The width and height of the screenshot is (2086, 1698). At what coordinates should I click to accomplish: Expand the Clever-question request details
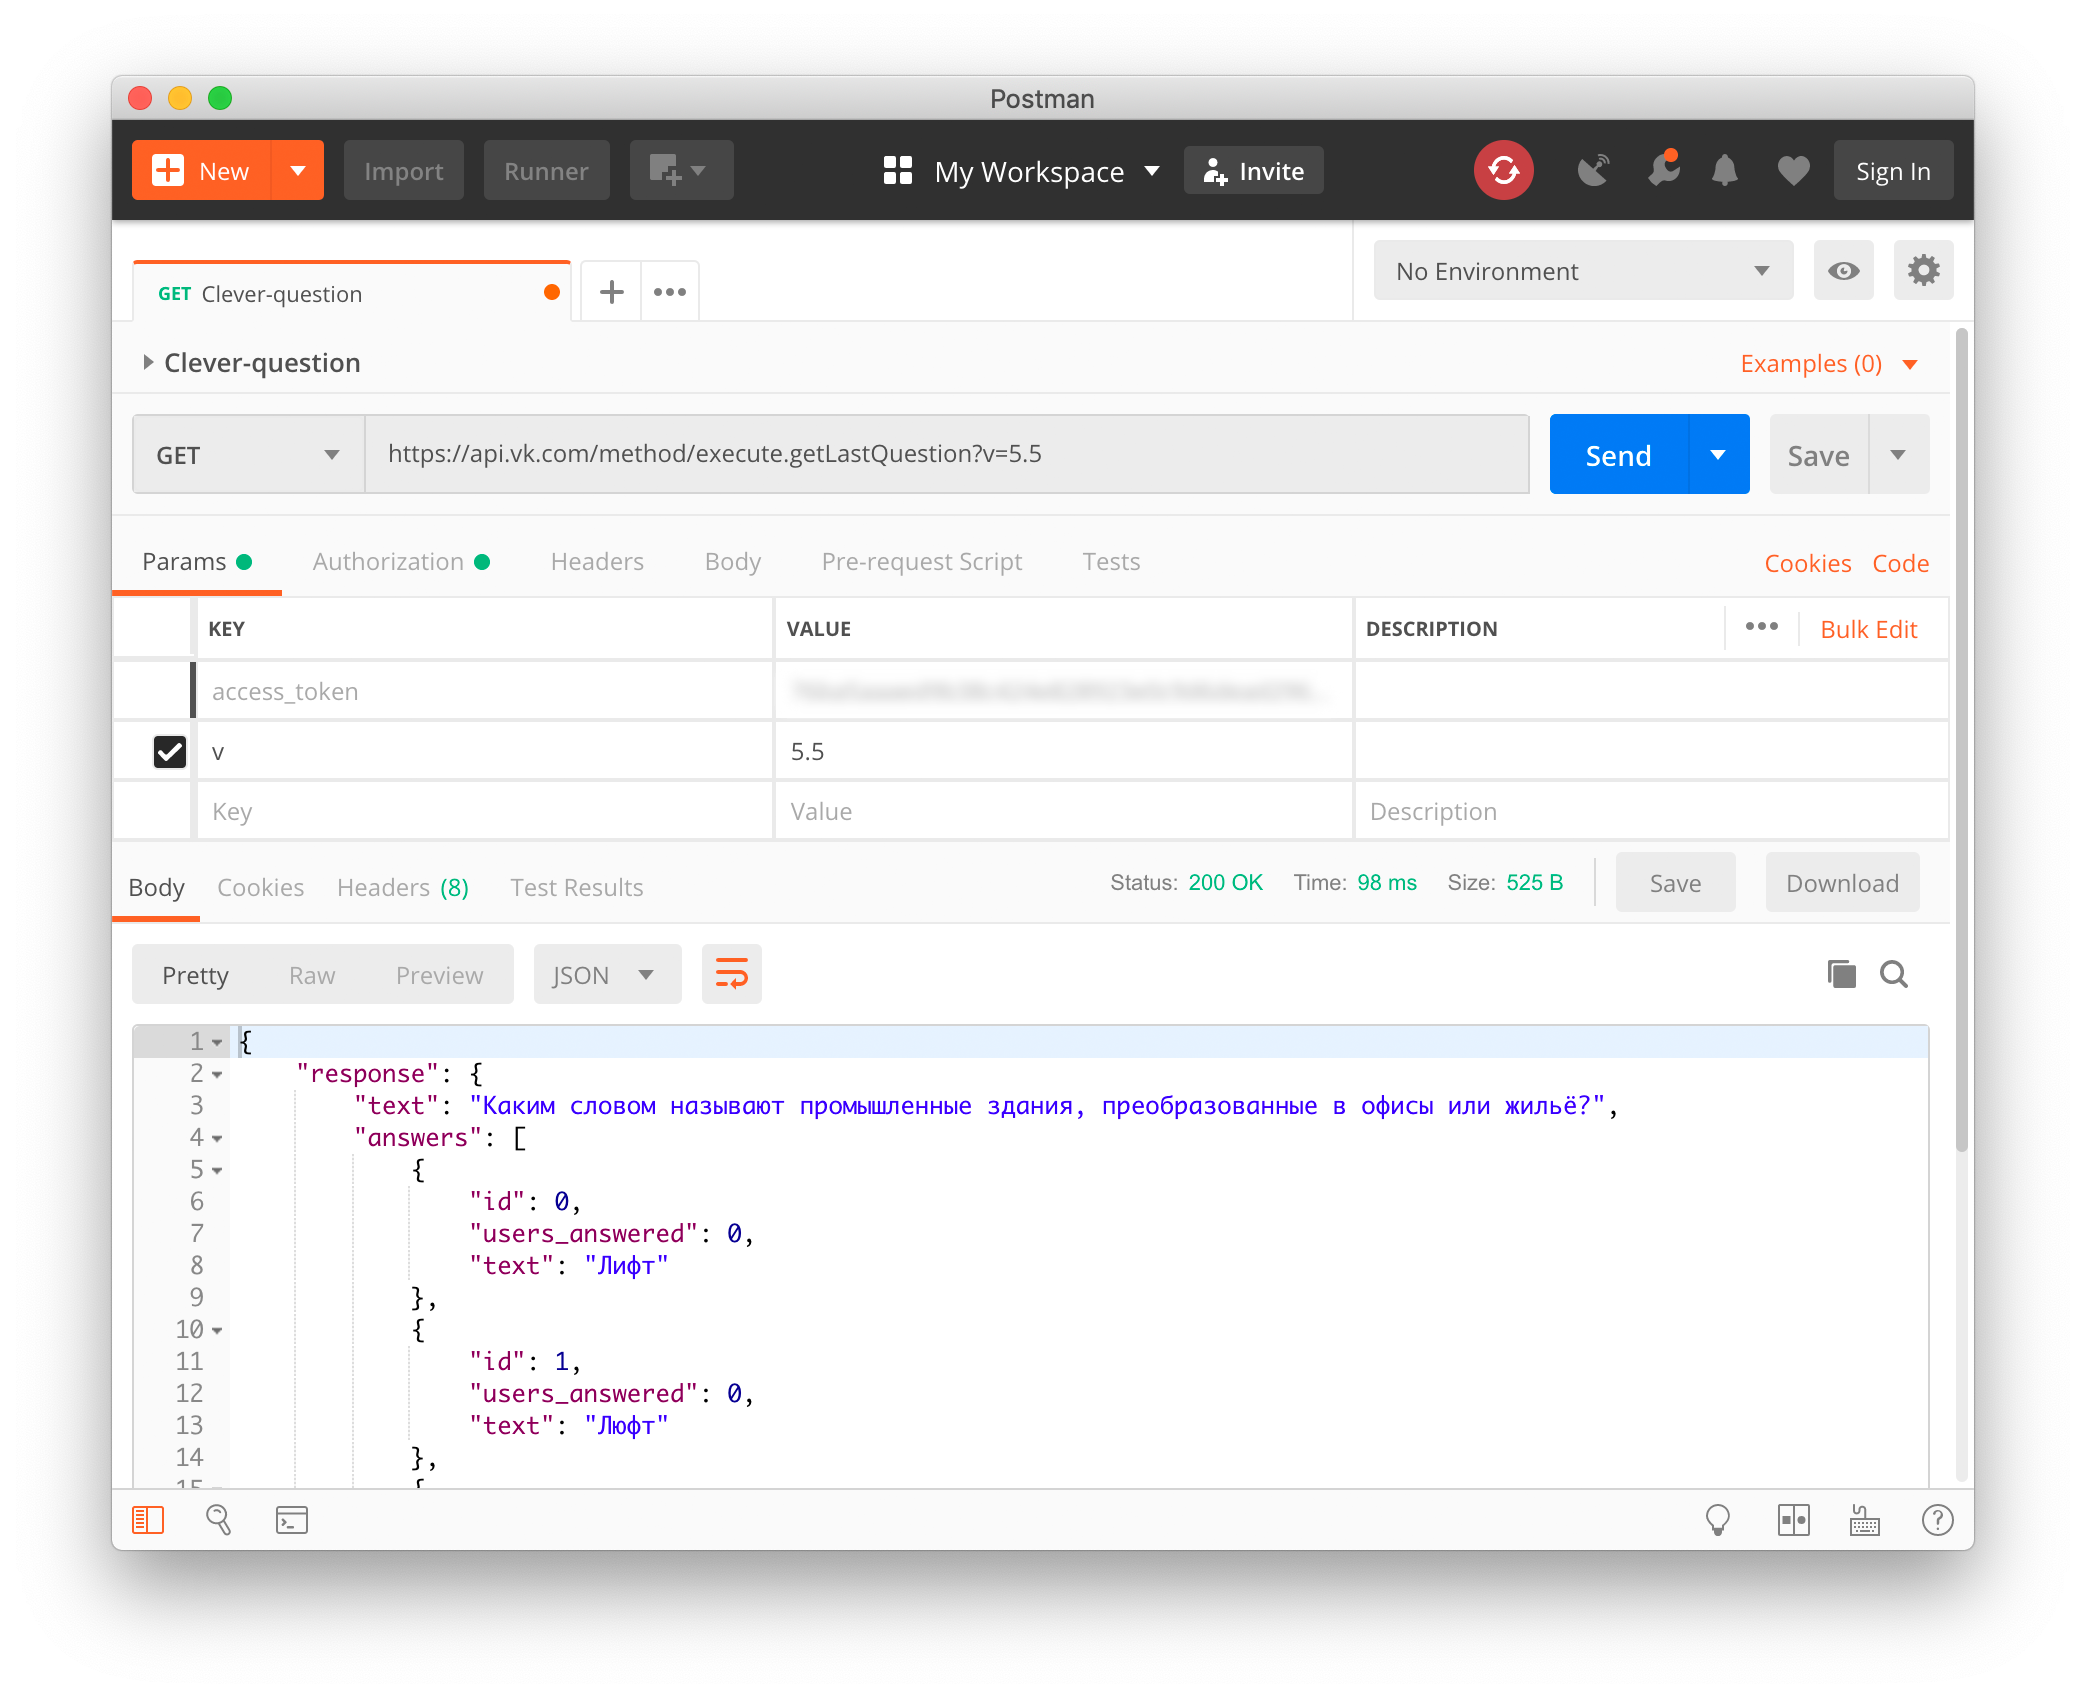click(148, 363)
